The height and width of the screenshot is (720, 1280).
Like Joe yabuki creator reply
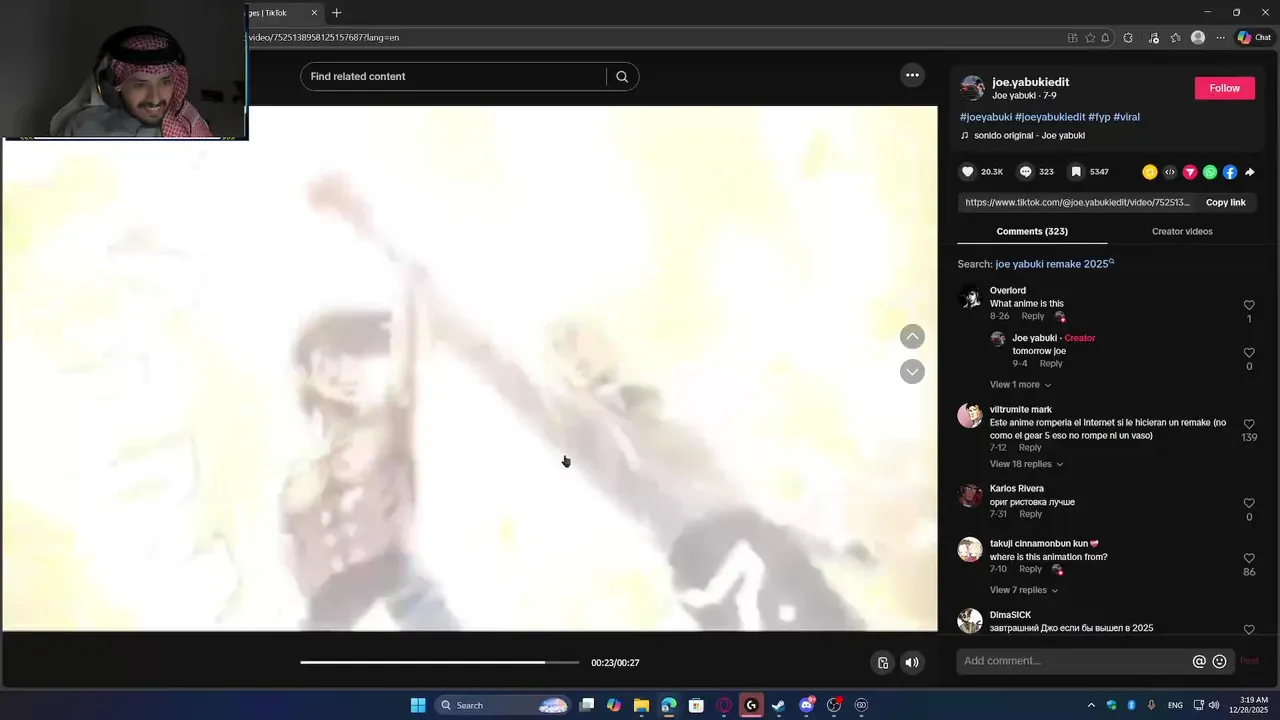(1249, 353)
